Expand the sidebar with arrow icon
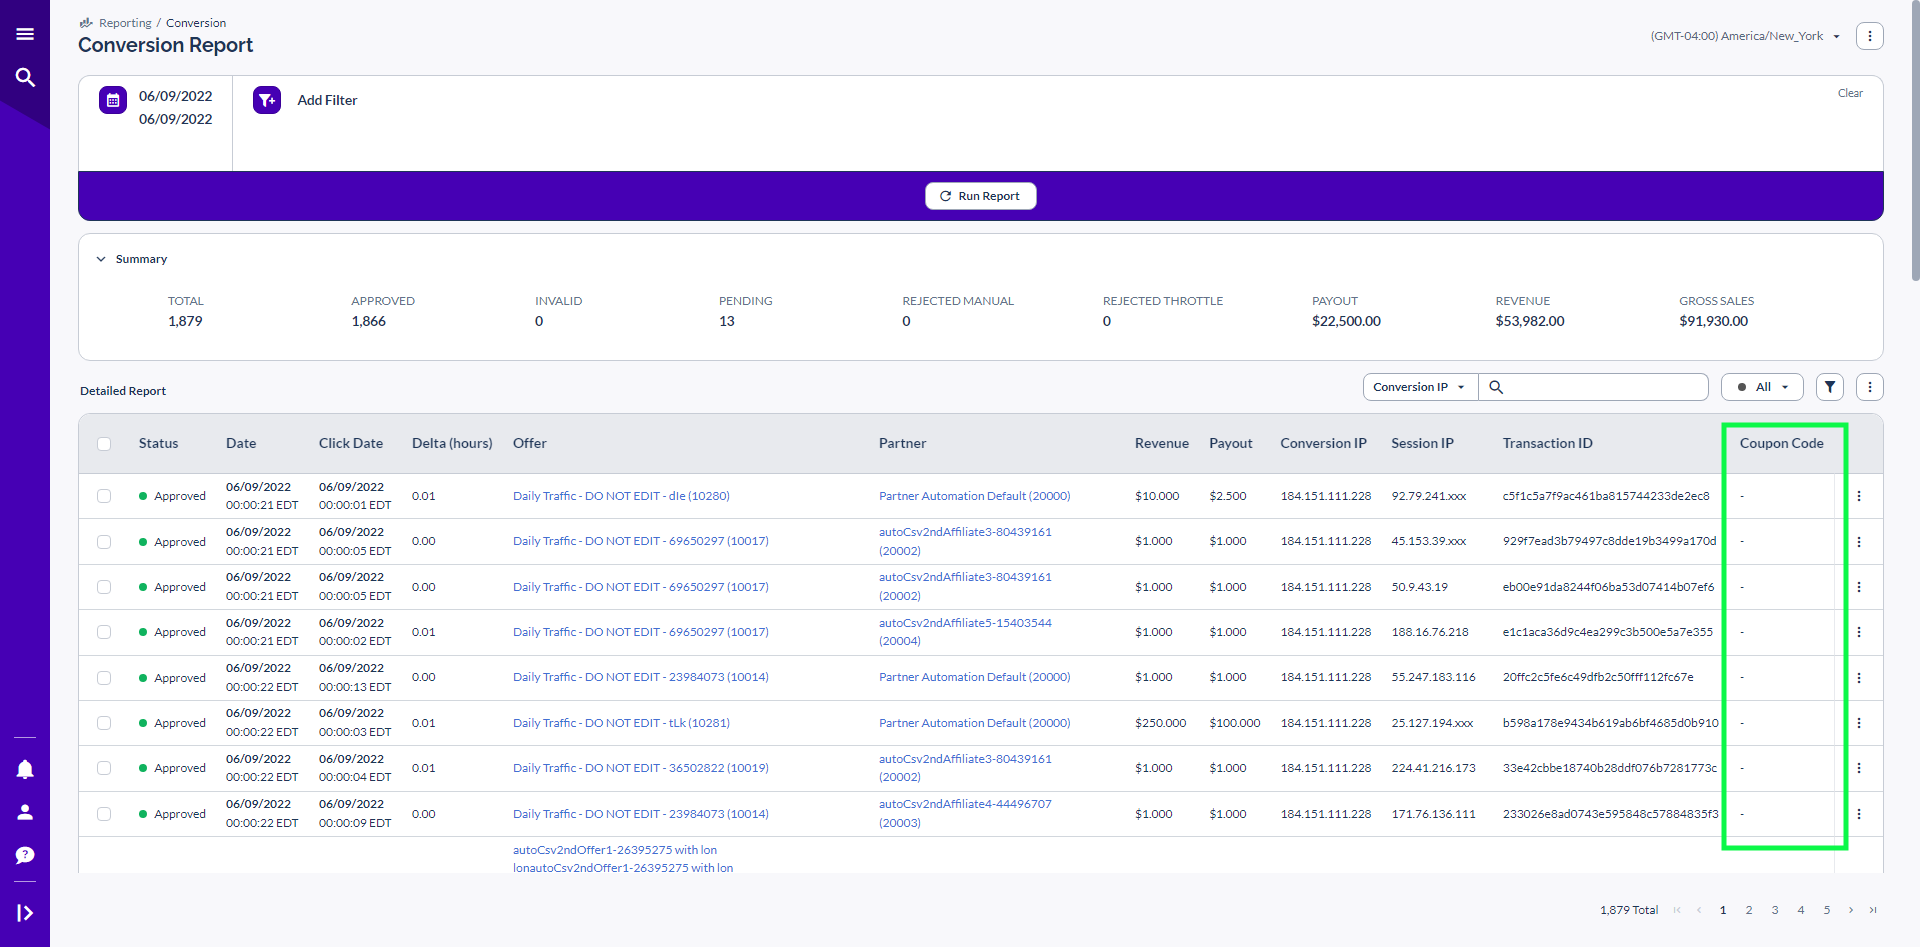 [25, 913]
